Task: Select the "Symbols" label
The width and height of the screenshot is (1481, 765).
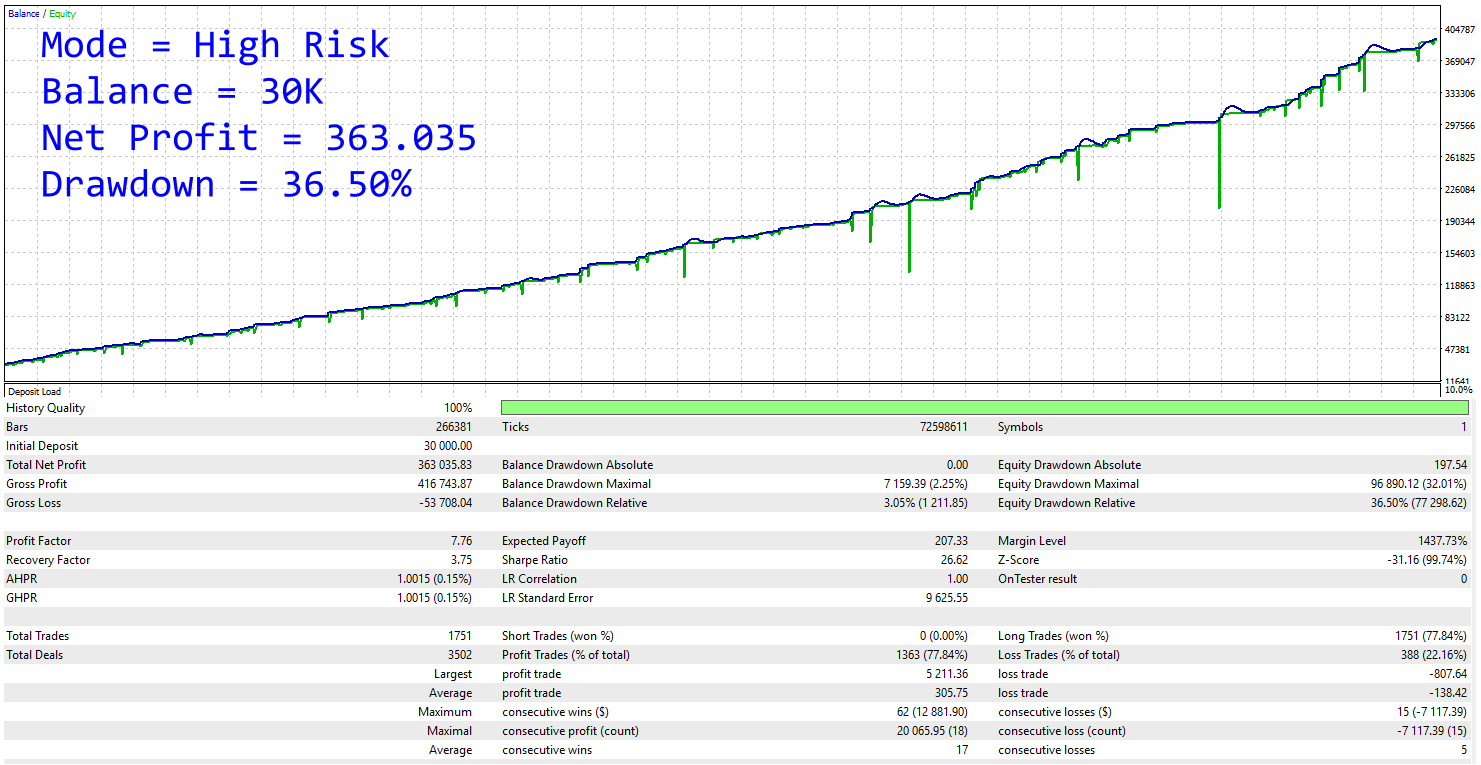Action: coord(1020,427)
